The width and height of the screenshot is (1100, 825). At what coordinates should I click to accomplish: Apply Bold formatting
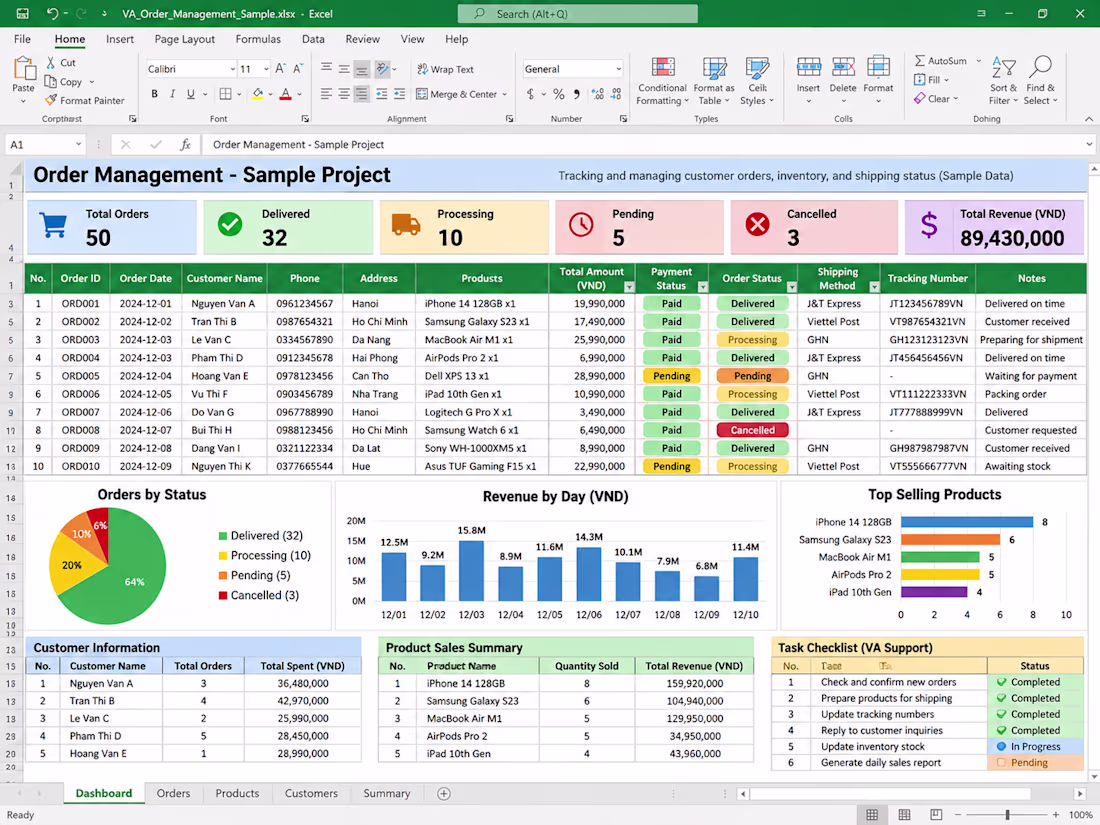click(154, 94)
